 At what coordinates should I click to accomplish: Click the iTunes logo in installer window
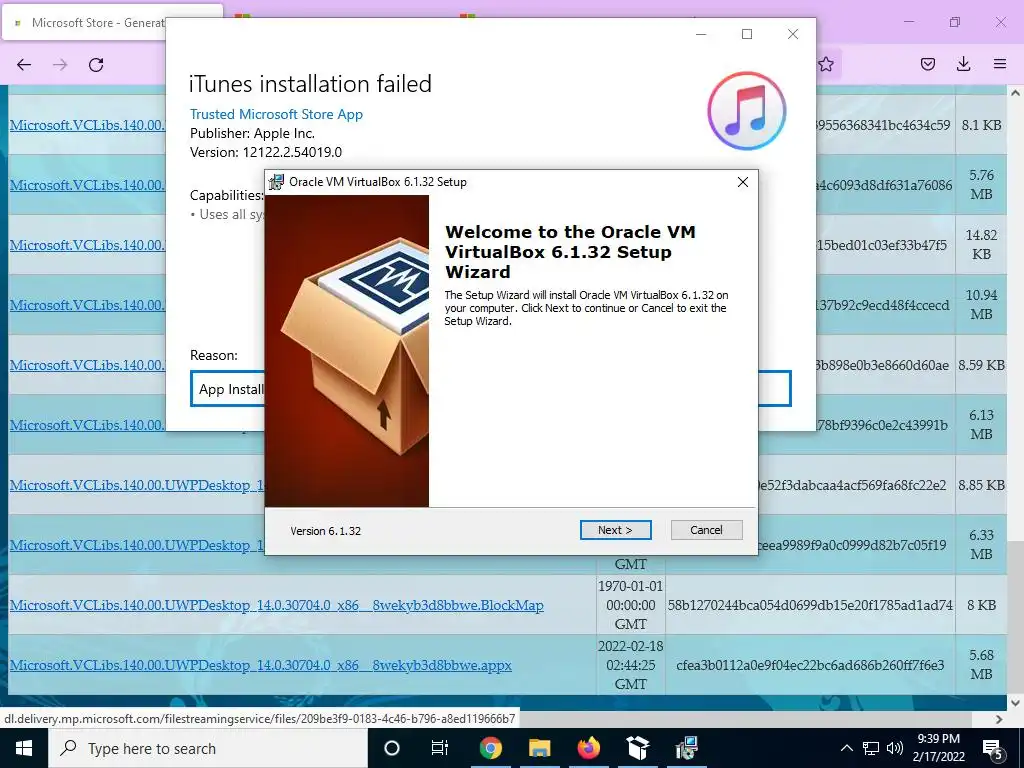(746, 110)
